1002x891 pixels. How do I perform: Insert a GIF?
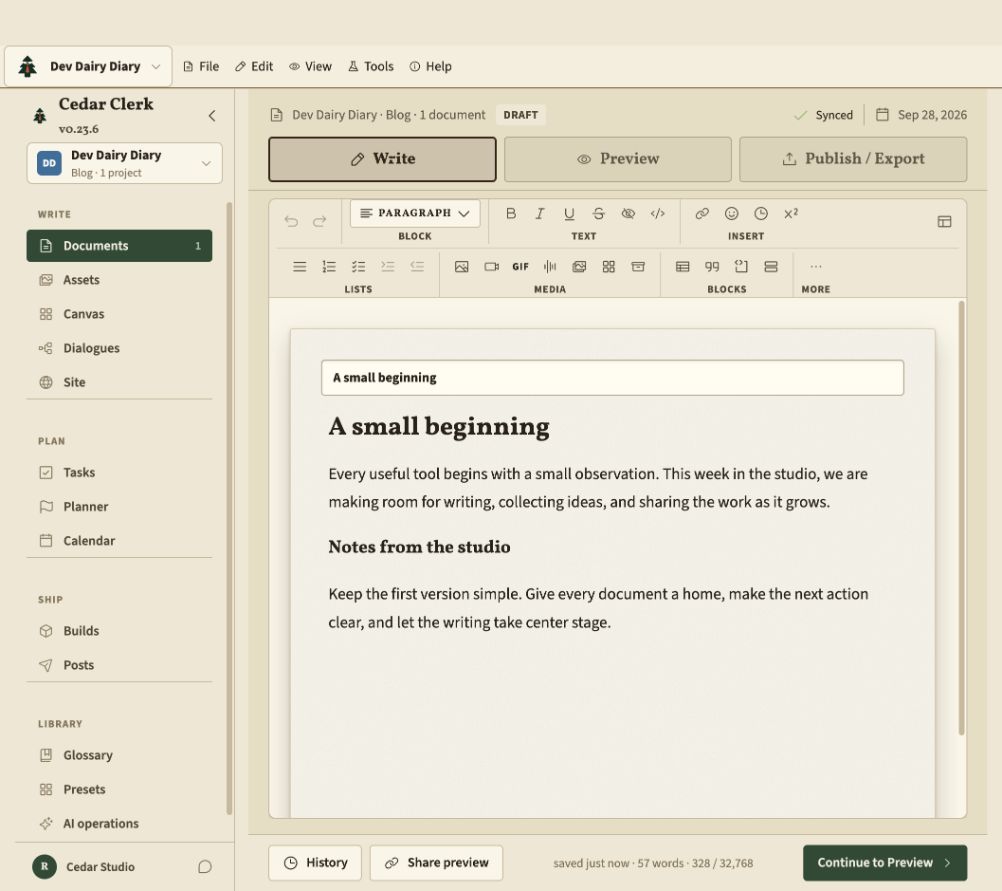coord(521,267)
